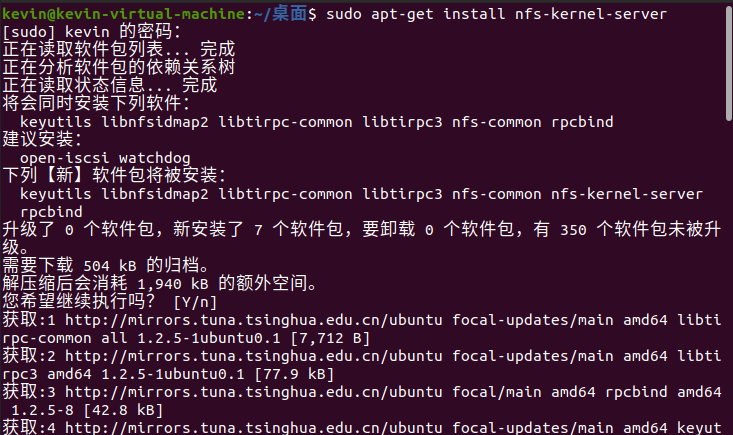Click the 350 unupgraded packages number
The image size is (733, 435).
point(573,230)
